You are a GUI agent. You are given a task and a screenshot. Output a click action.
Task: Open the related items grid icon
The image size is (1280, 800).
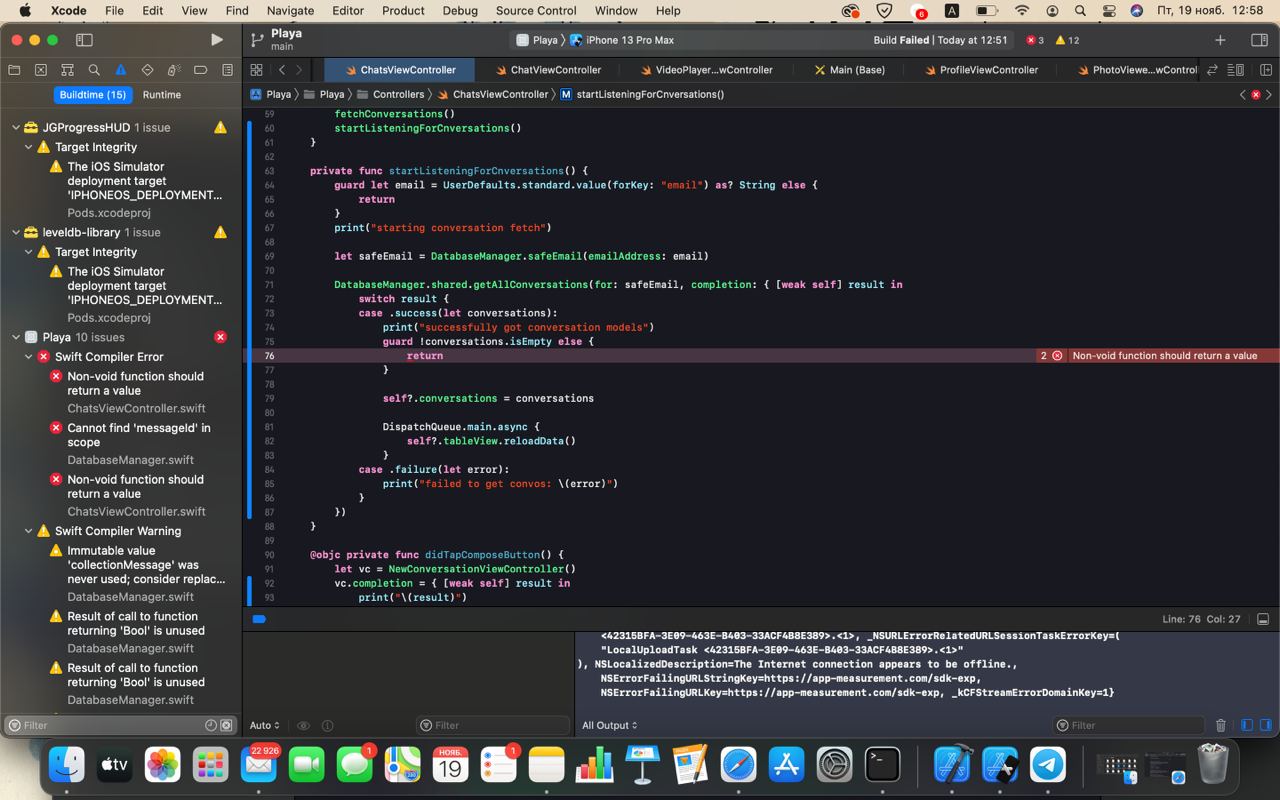tap(256, 70)
